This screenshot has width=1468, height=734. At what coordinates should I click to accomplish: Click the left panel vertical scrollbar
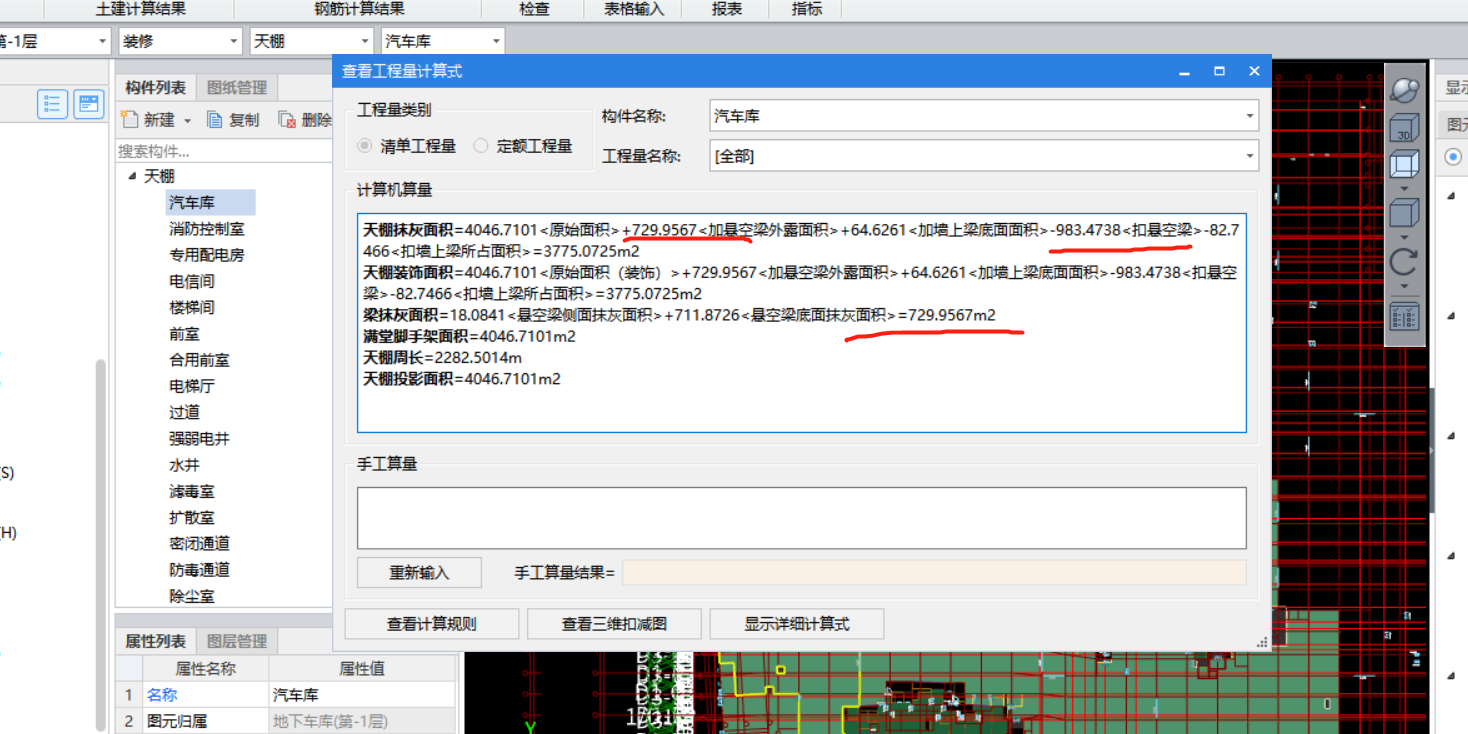point(100,545)
